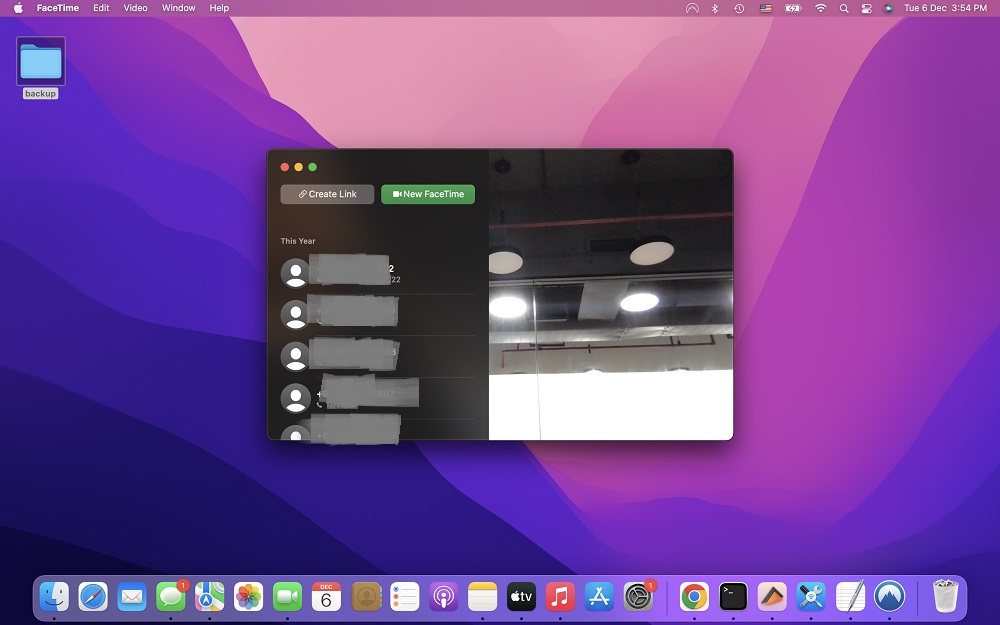Minimize FaceTime window with yellow button
The width and height of the screenshot is (1000, 625).
click(298, 167)
